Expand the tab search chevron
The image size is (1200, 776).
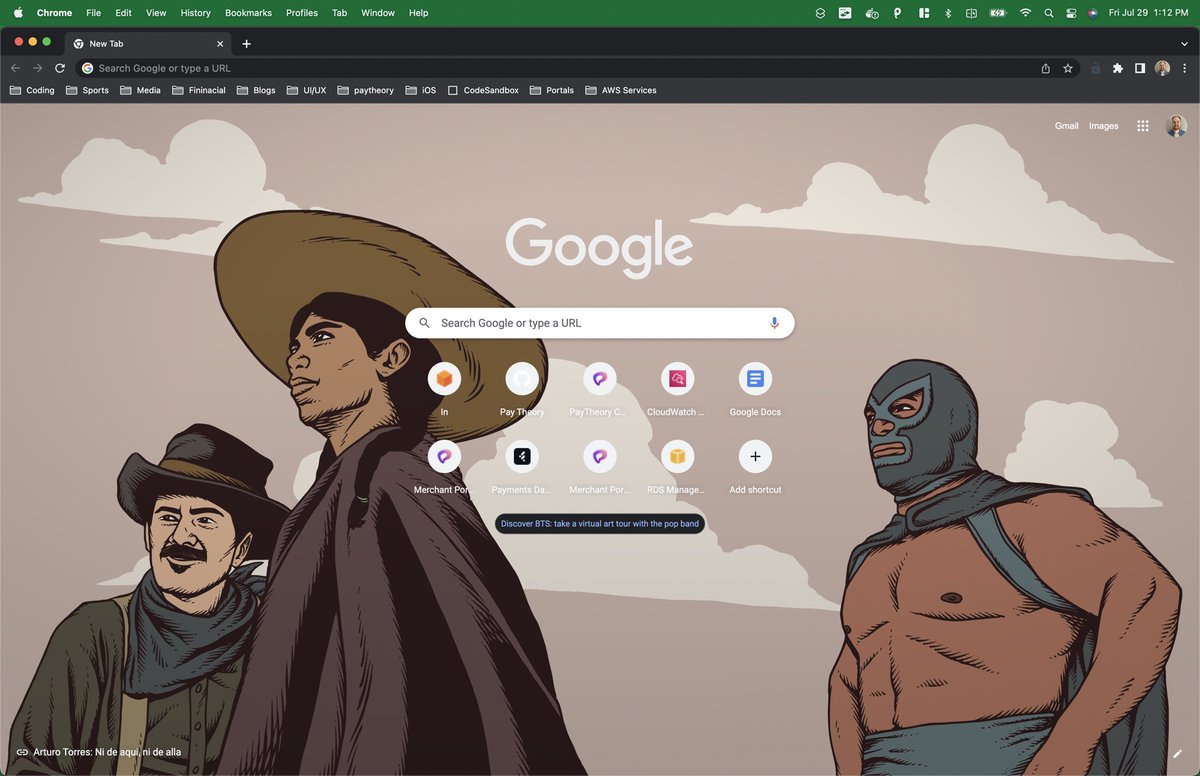pos(1184,44)
